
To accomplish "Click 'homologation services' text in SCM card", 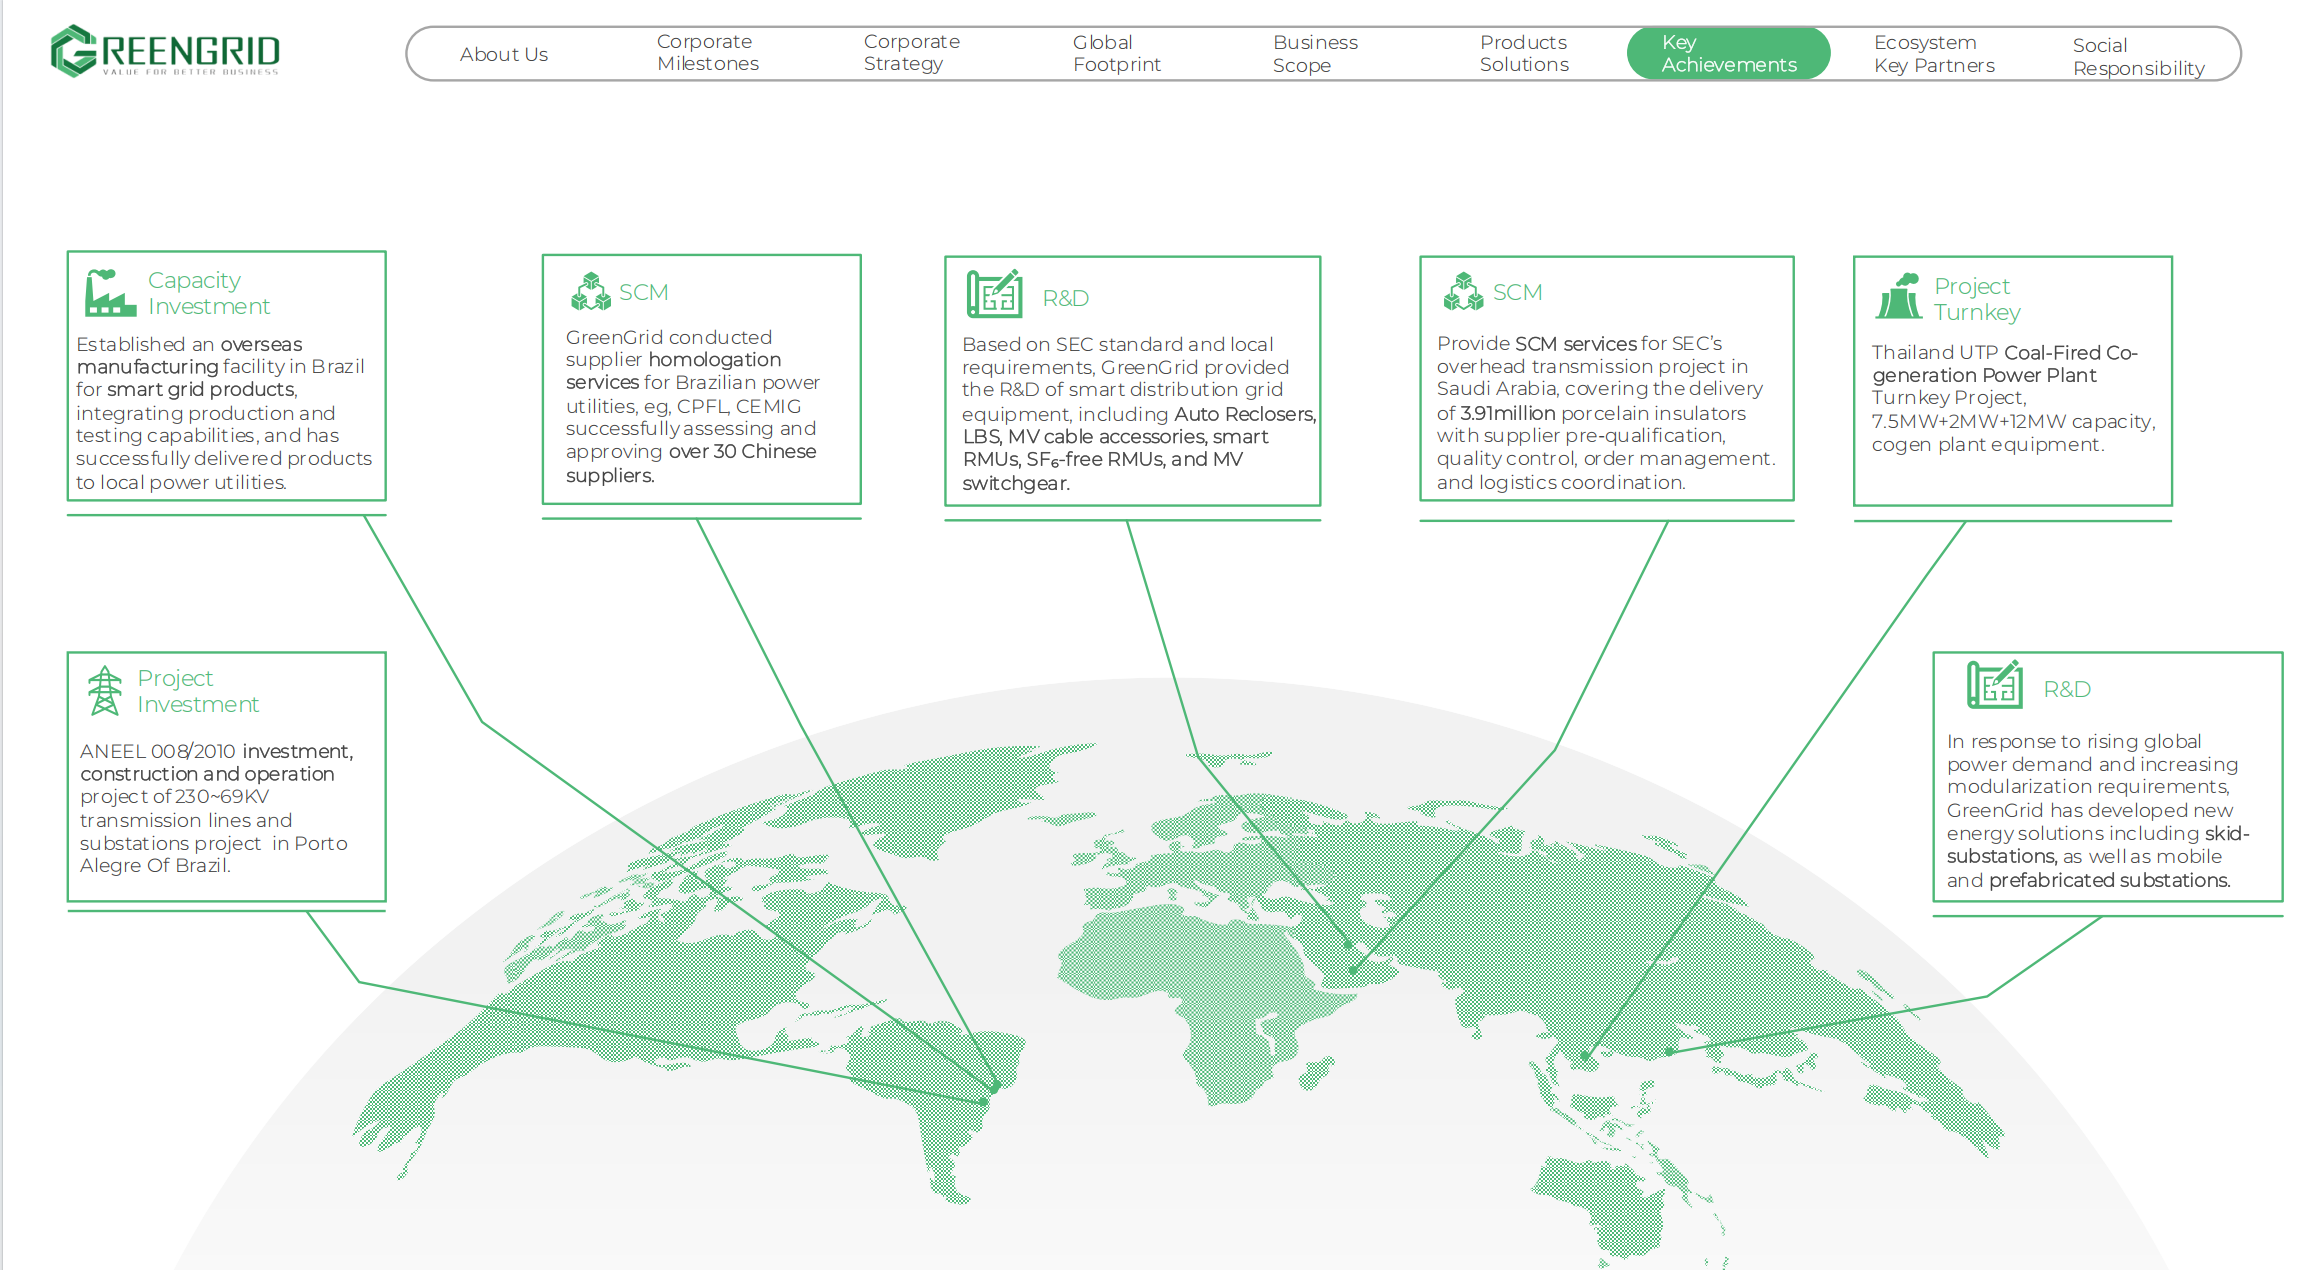I will click(x=673, y=371).
